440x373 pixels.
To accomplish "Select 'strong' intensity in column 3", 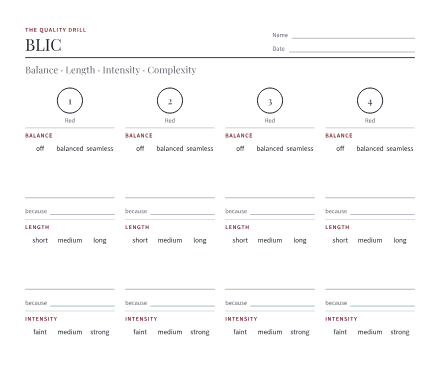I will point(300,332).
